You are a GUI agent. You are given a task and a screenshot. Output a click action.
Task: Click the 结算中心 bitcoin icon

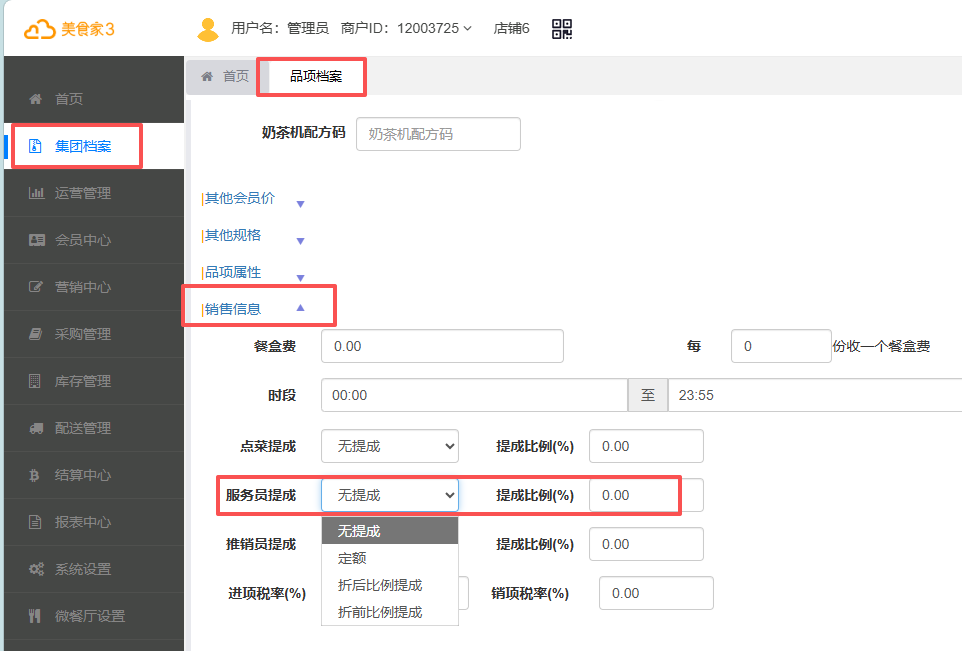pyautogui.click(x=34, y=476)
